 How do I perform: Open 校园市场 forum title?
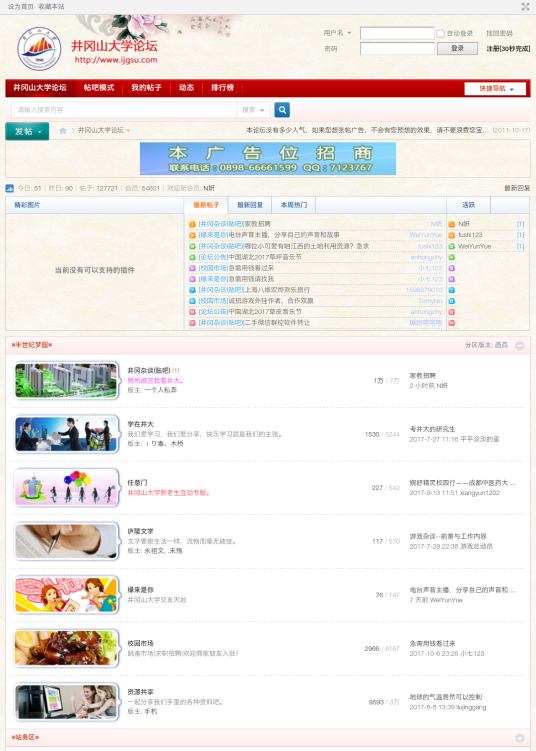pyautogui.click(x=140, y=644)
